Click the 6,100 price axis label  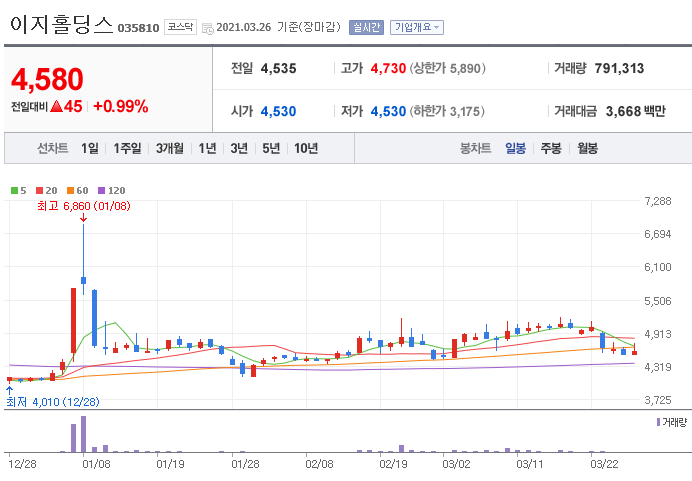pos(658,267)
